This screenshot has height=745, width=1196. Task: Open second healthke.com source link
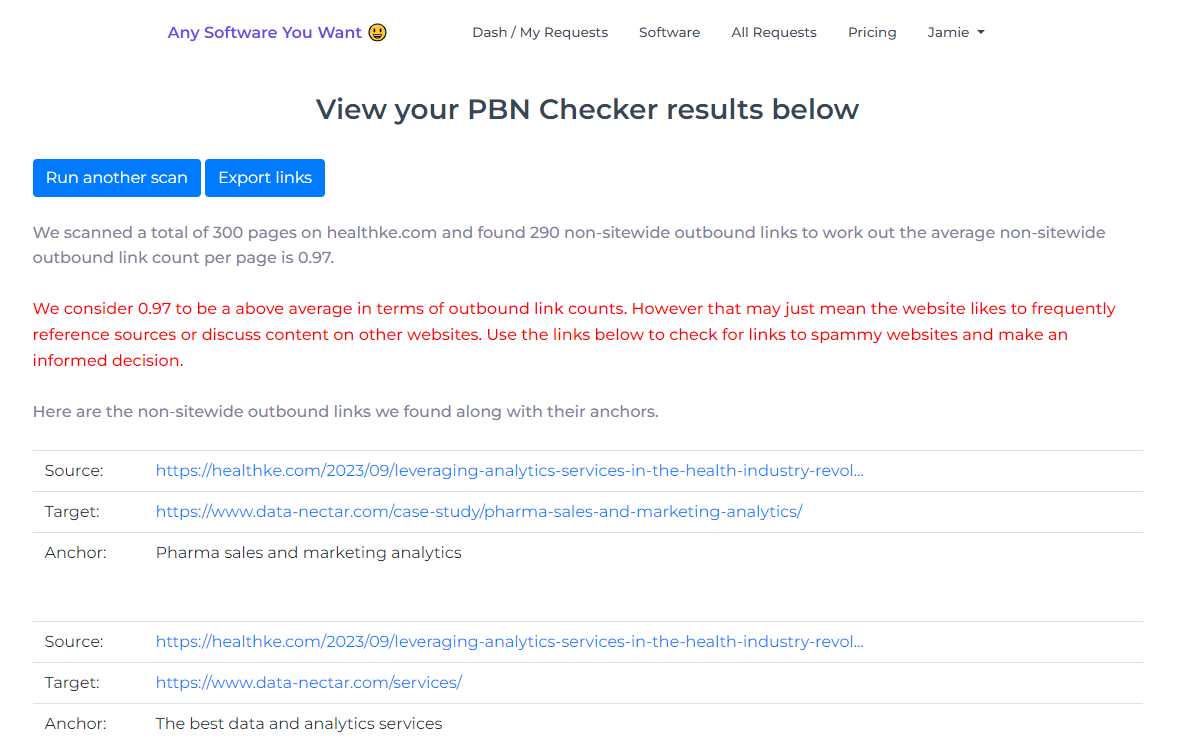(x=510, y=641)
